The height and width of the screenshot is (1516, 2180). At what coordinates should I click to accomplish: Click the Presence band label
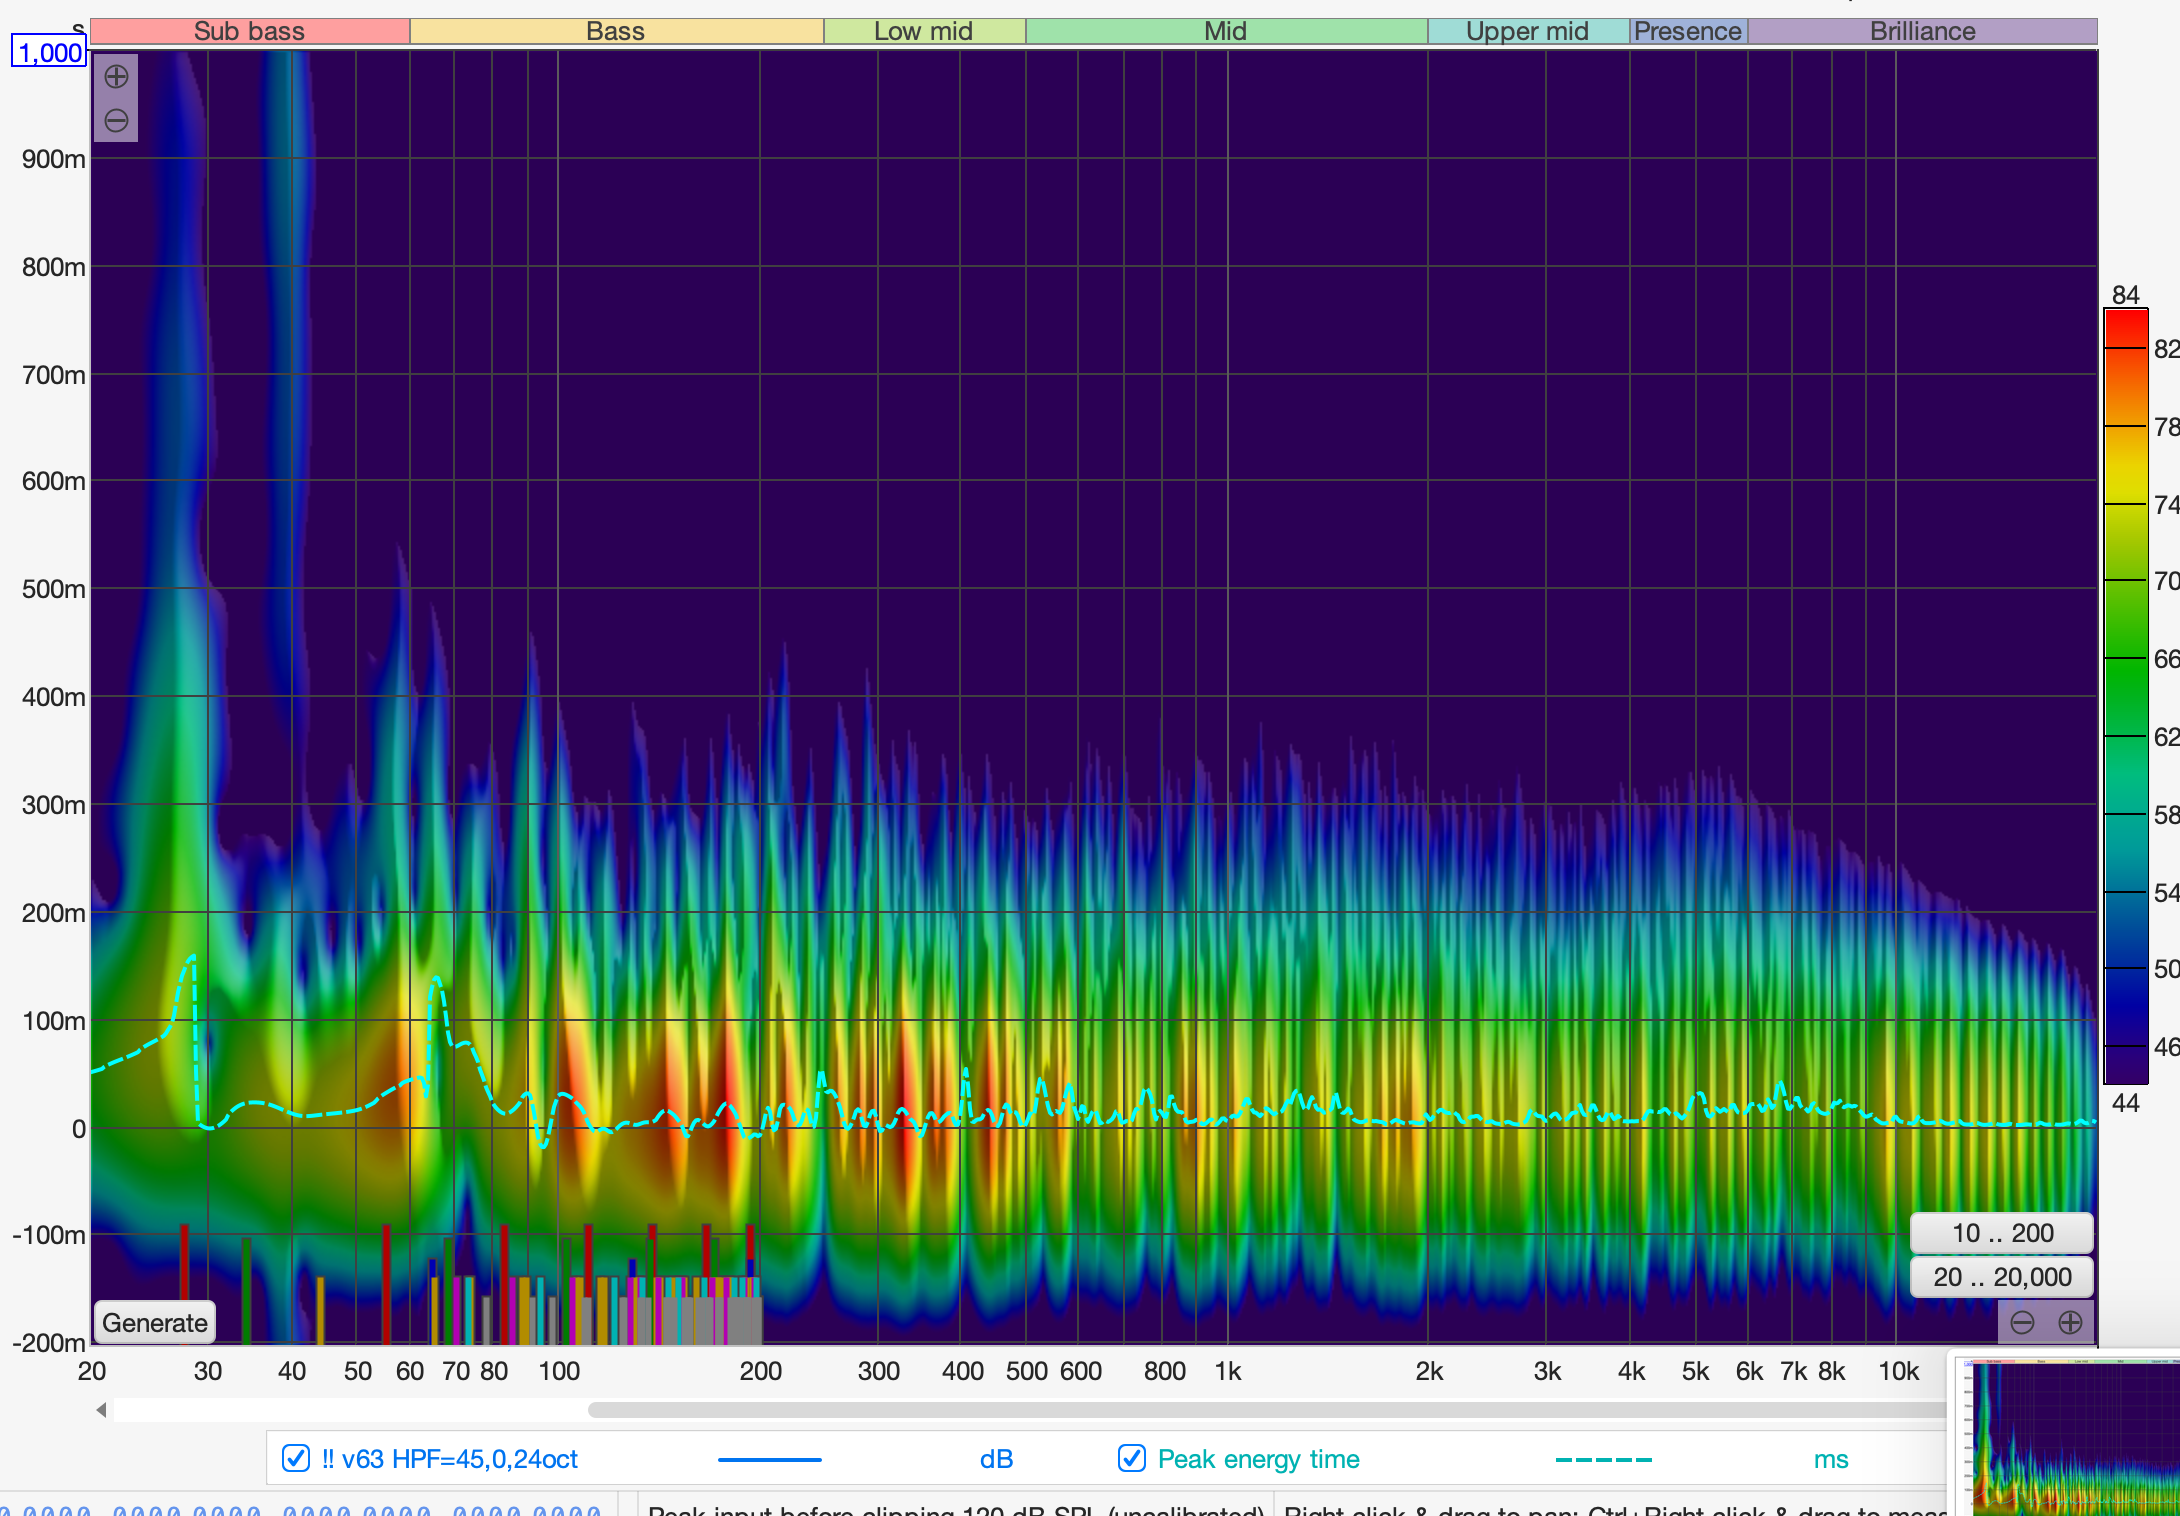pyautogui.click(x=1688, y=31)
